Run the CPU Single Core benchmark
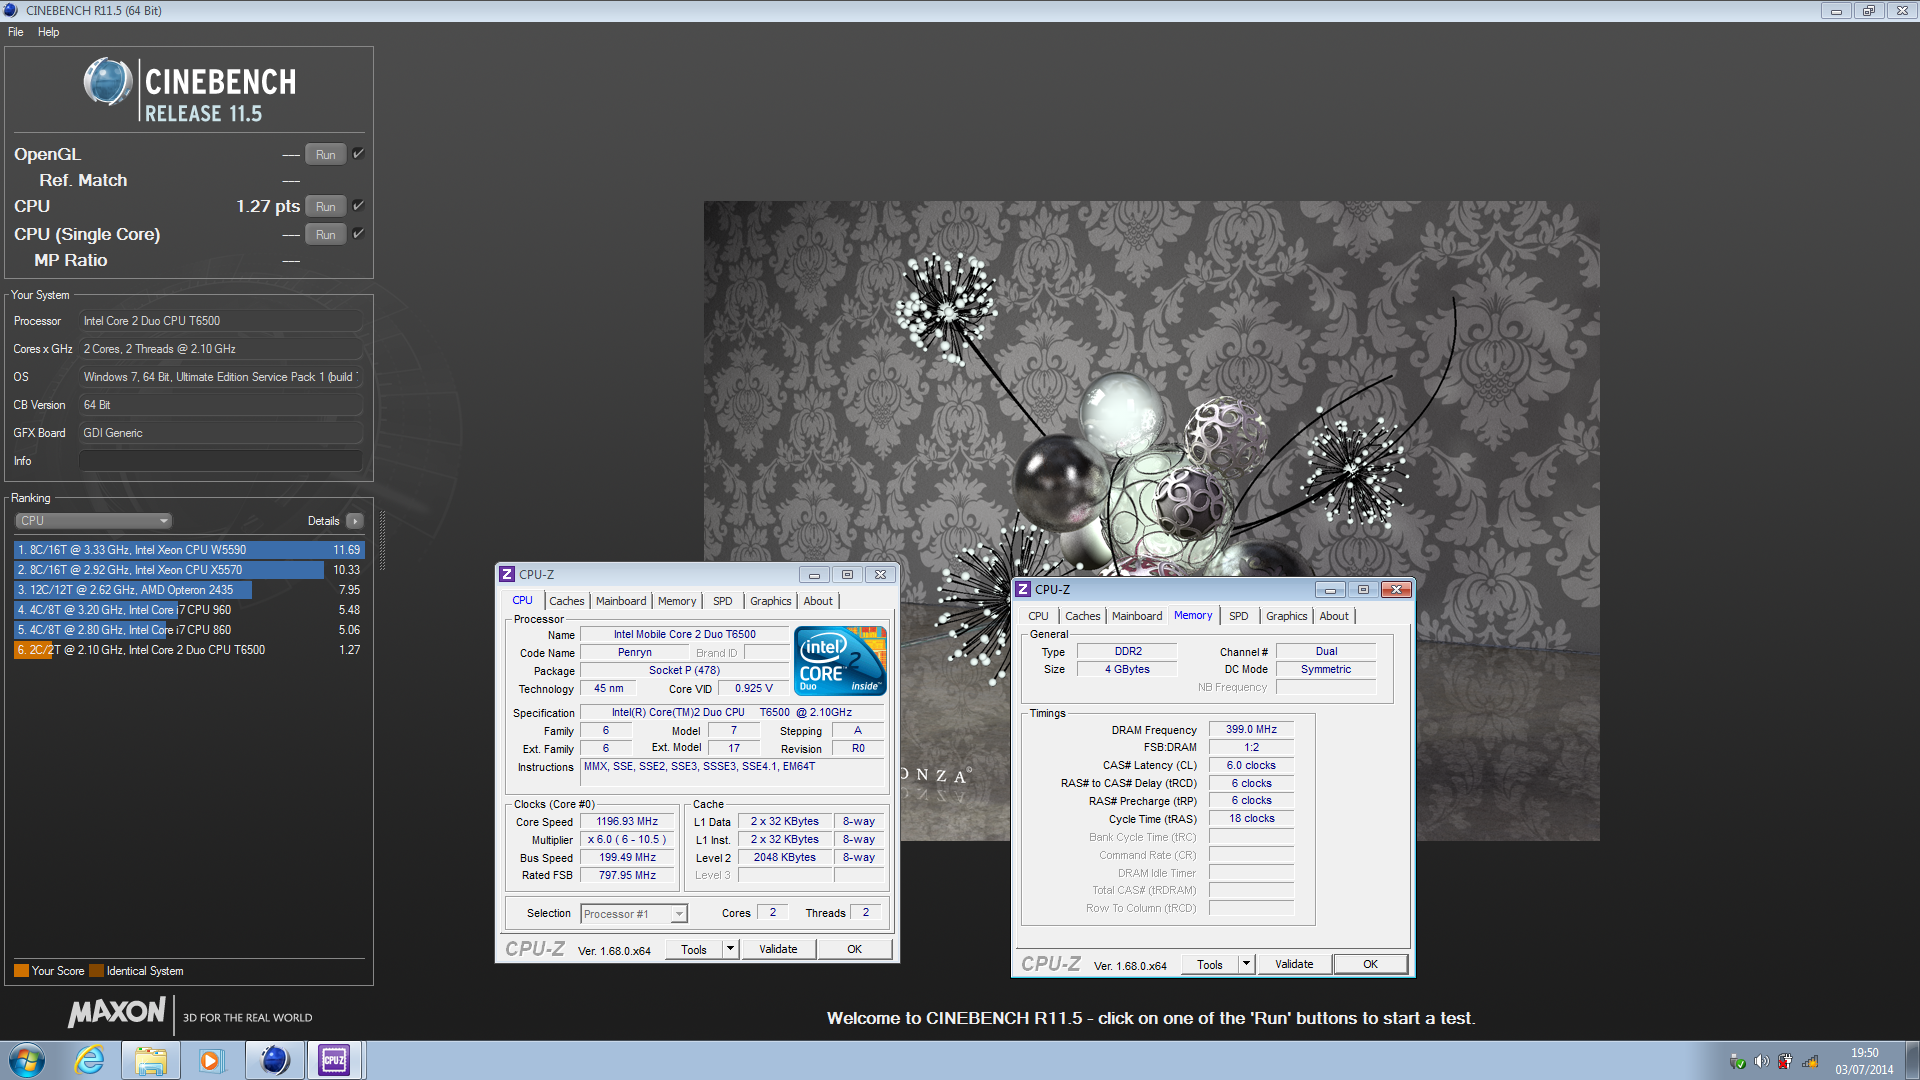Image resolution: width=1920 pixels, height=1080 pixels. 326,235
